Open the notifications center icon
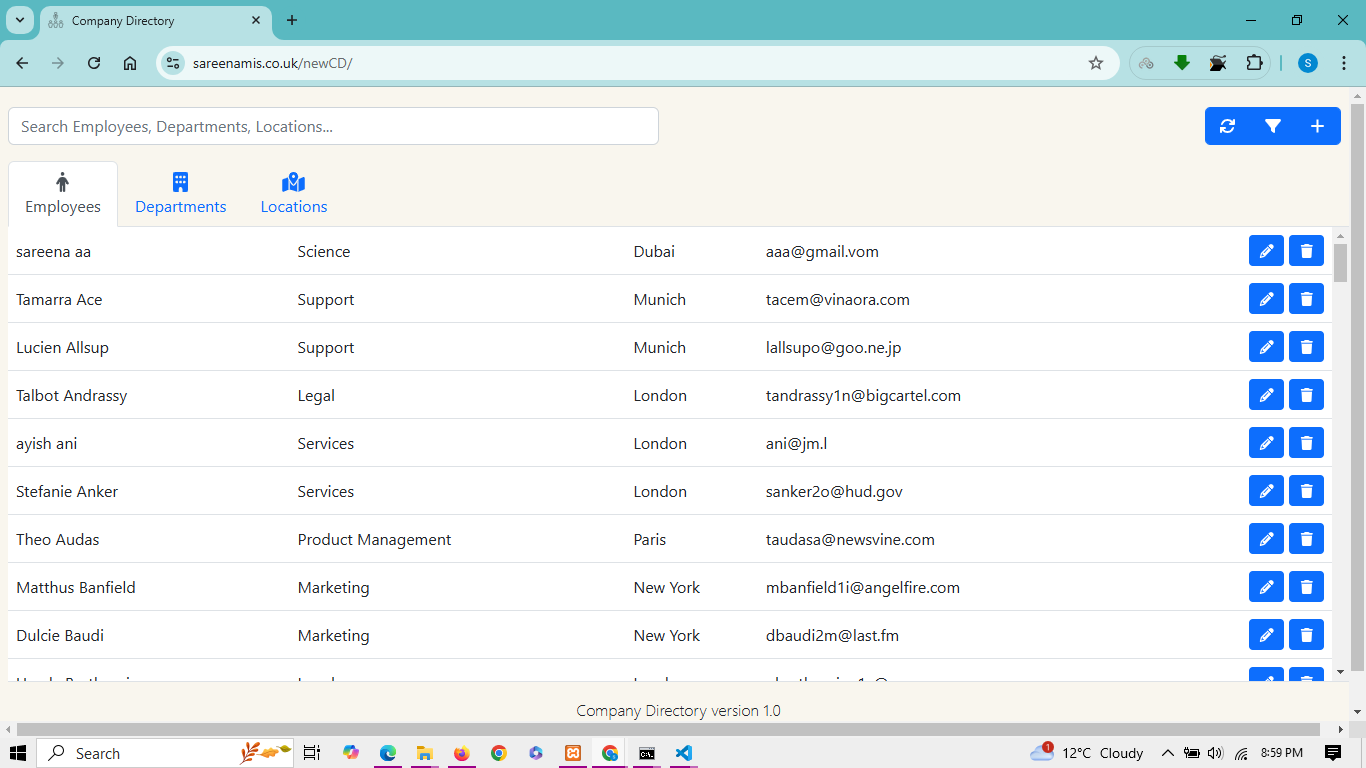The height and width of the screenshot is (768, 1366). (1333, 753)
